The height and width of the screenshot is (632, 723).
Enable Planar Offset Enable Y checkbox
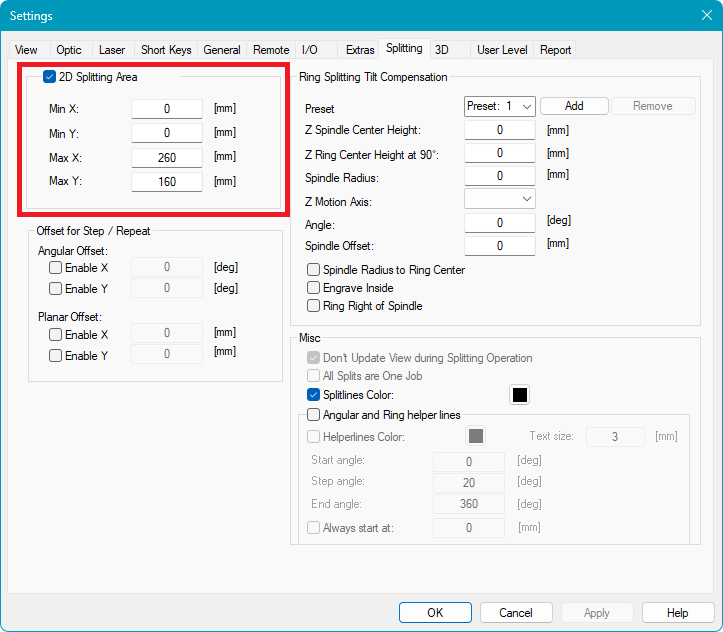pyautogui.click(x=55, y=355)
